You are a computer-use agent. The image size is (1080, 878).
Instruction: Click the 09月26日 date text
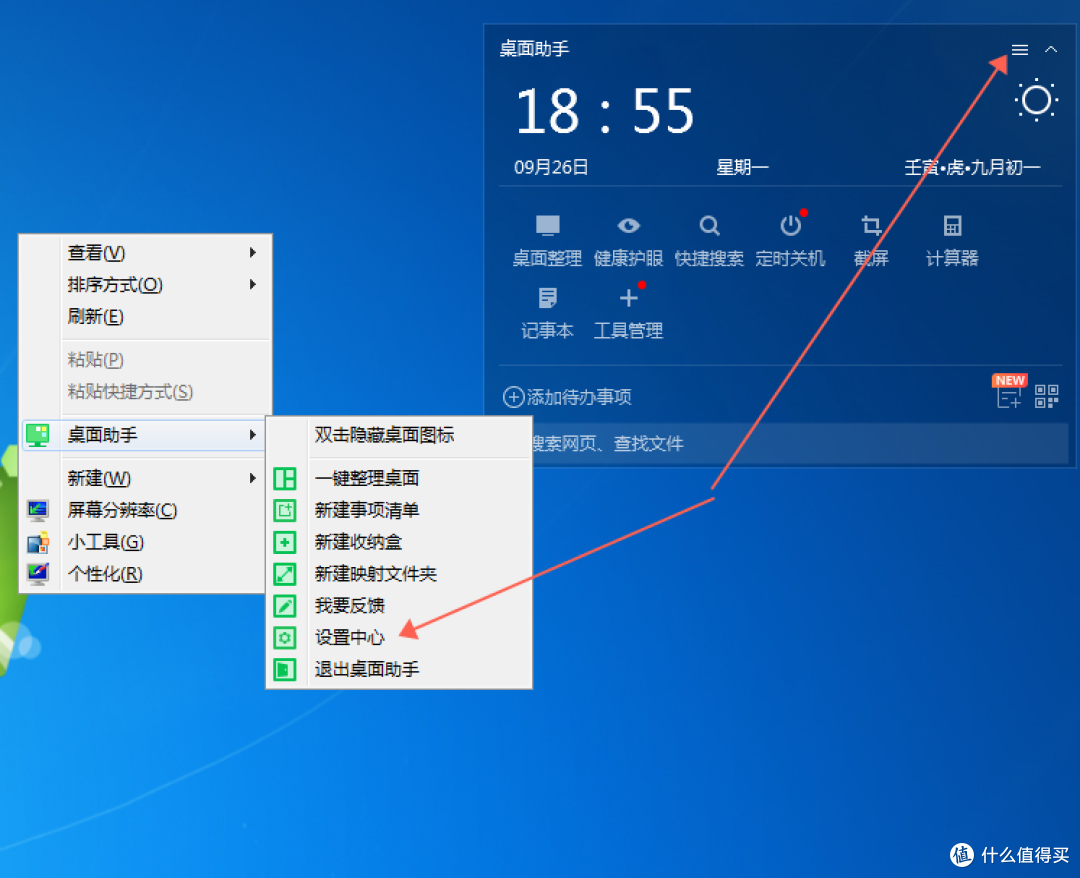coord(551,167)
